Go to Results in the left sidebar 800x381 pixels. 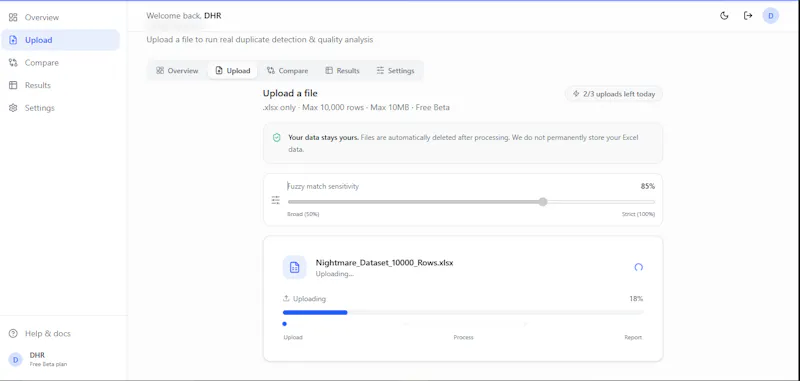tap(60, 85)
